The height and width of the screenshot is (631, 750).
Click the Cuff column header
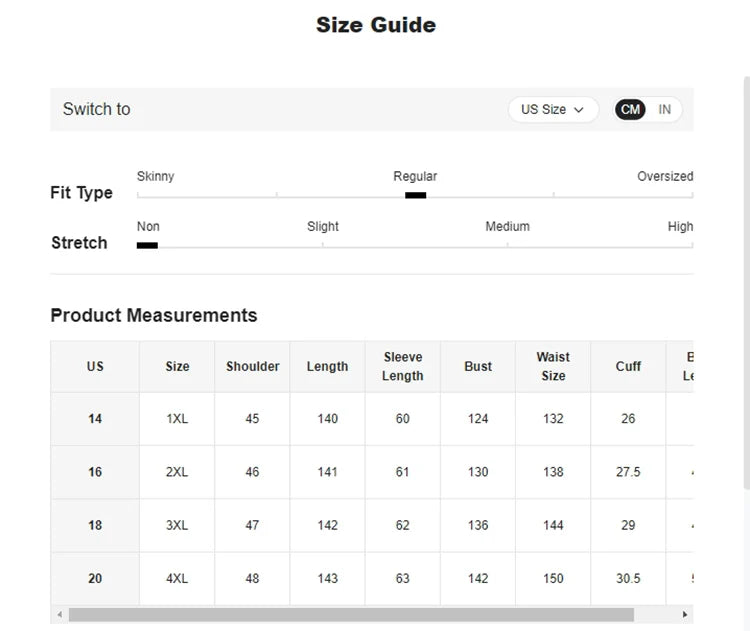628,367
